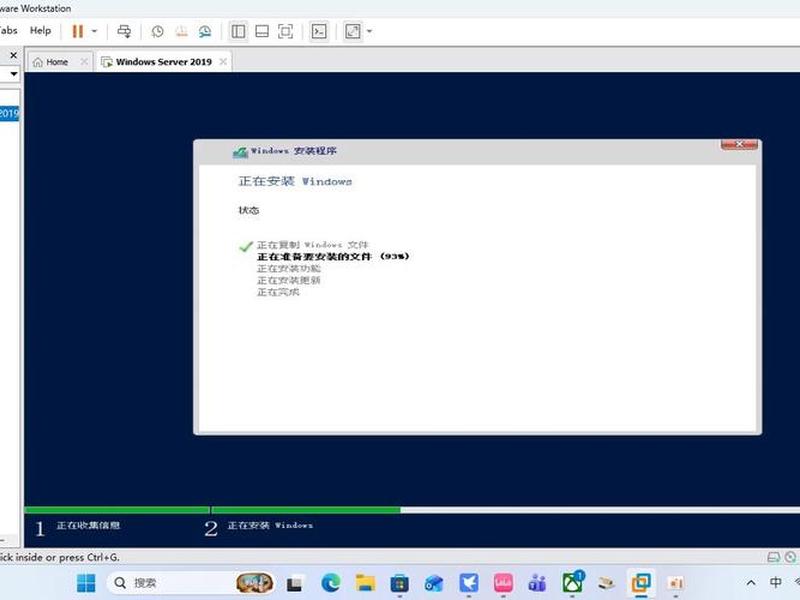Expand the stretch guest options arrow
The height and width of the screenshot is (600, 800).
tap(369, 32)
